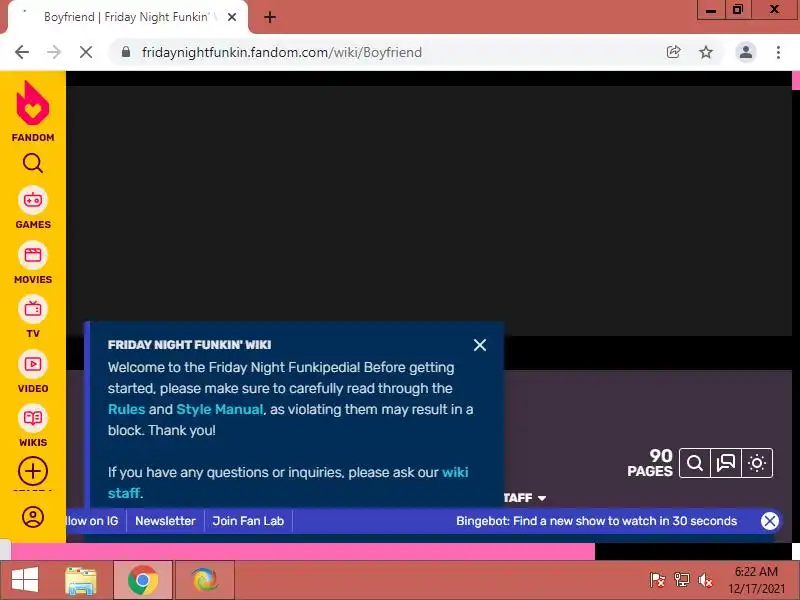The height and width of the screenshot is (600, 800).
Task: Go forward in browser history
Action: coord(54,52)
